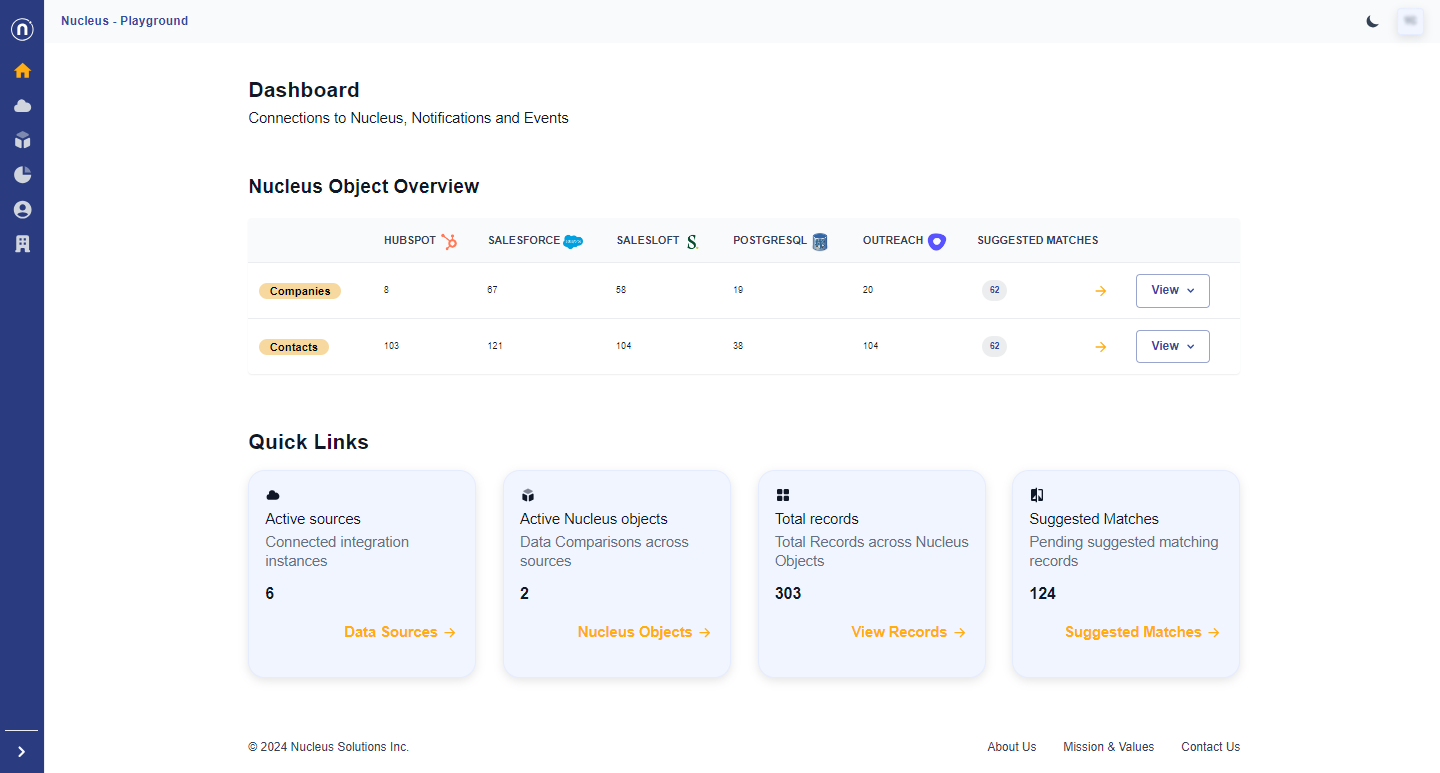The width and height of the screenshot is (1440, 773).
Task: Click the Outreach logo icon
Action: click(936, 241)
